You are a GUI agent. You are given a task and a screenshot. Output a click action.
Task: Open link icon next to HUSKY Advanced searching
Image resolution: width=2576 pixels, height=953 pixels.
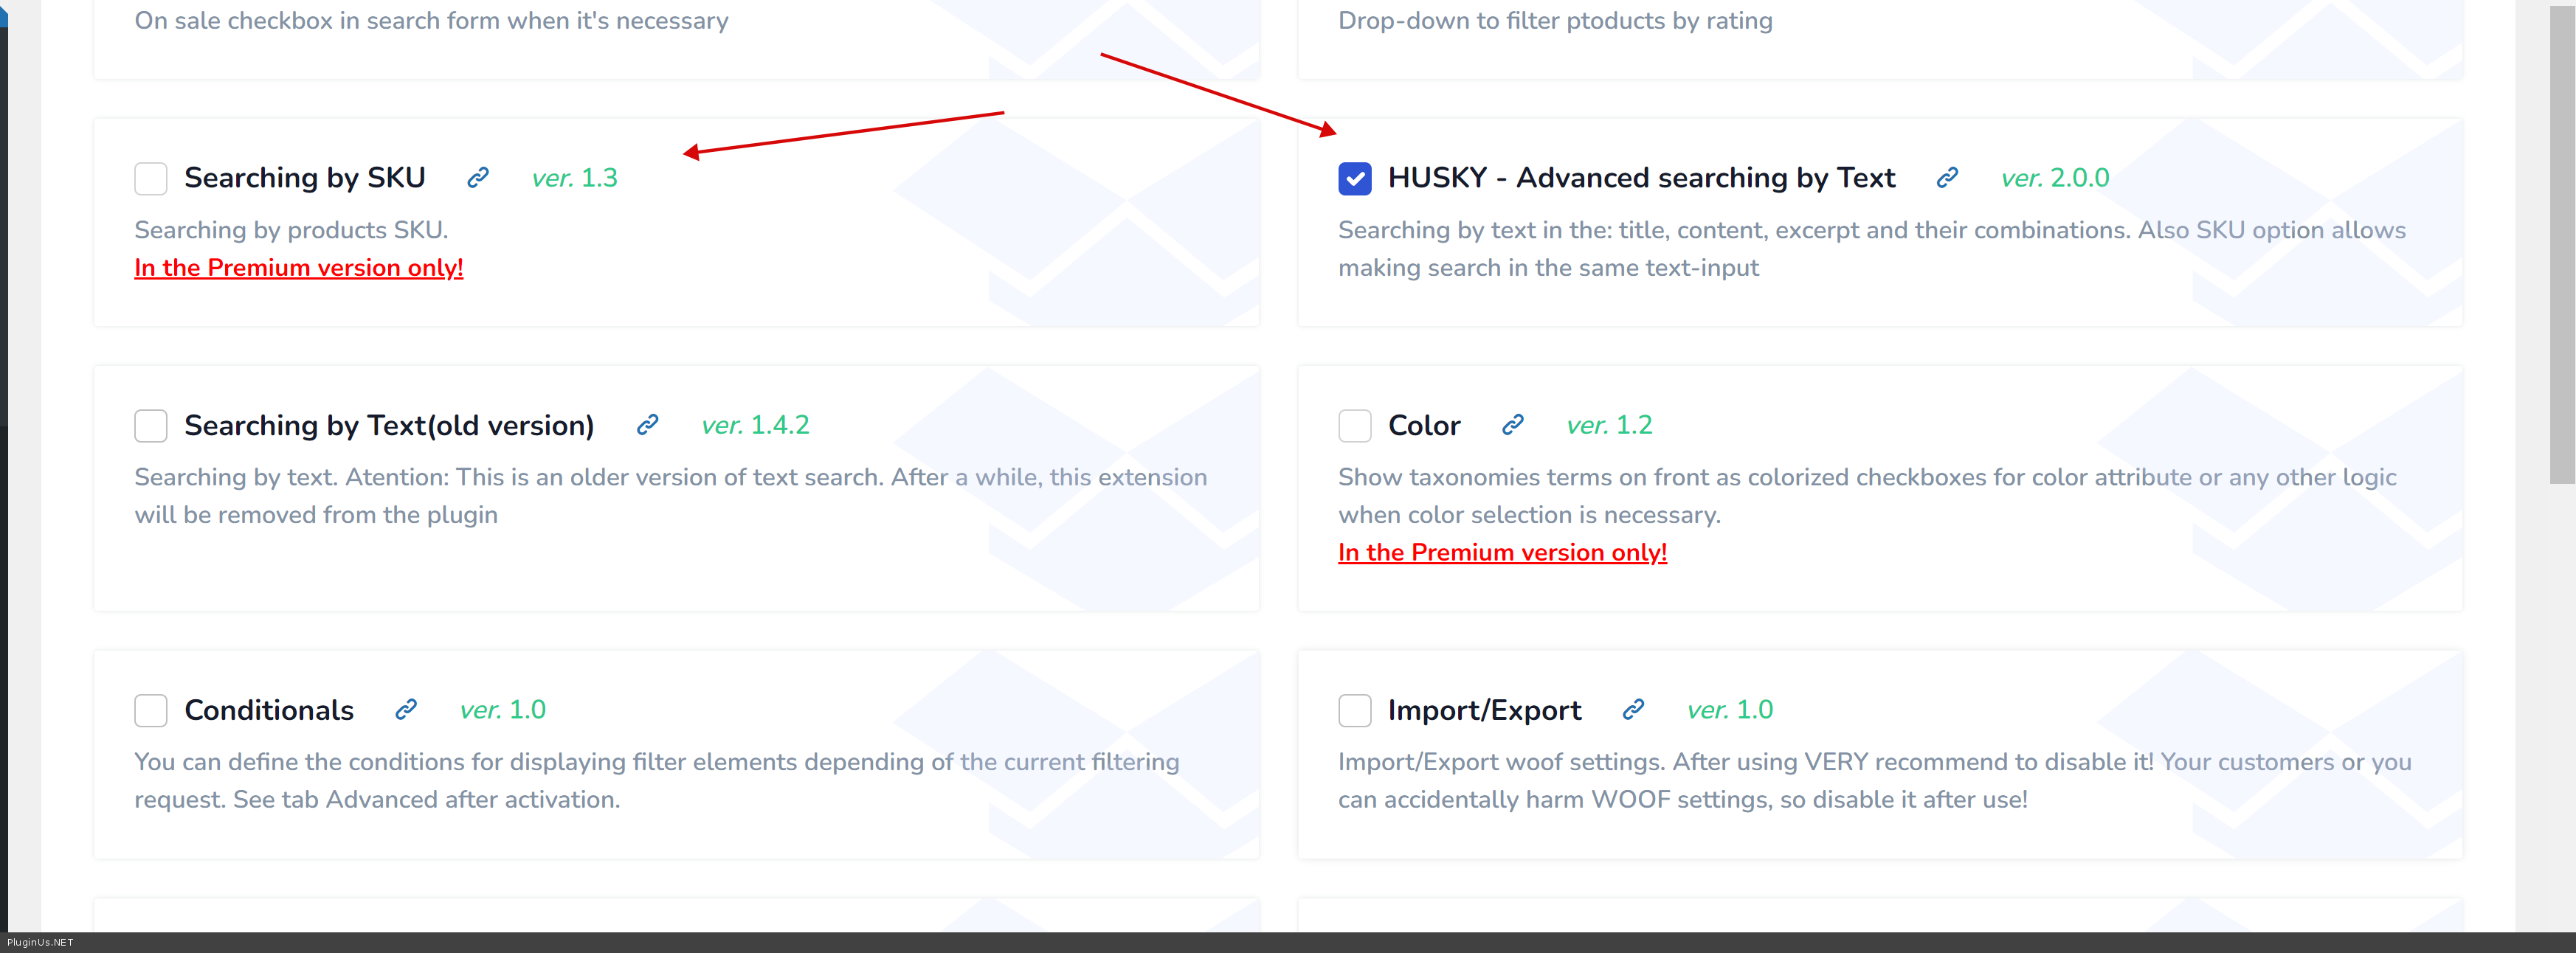click(1946, 178)
